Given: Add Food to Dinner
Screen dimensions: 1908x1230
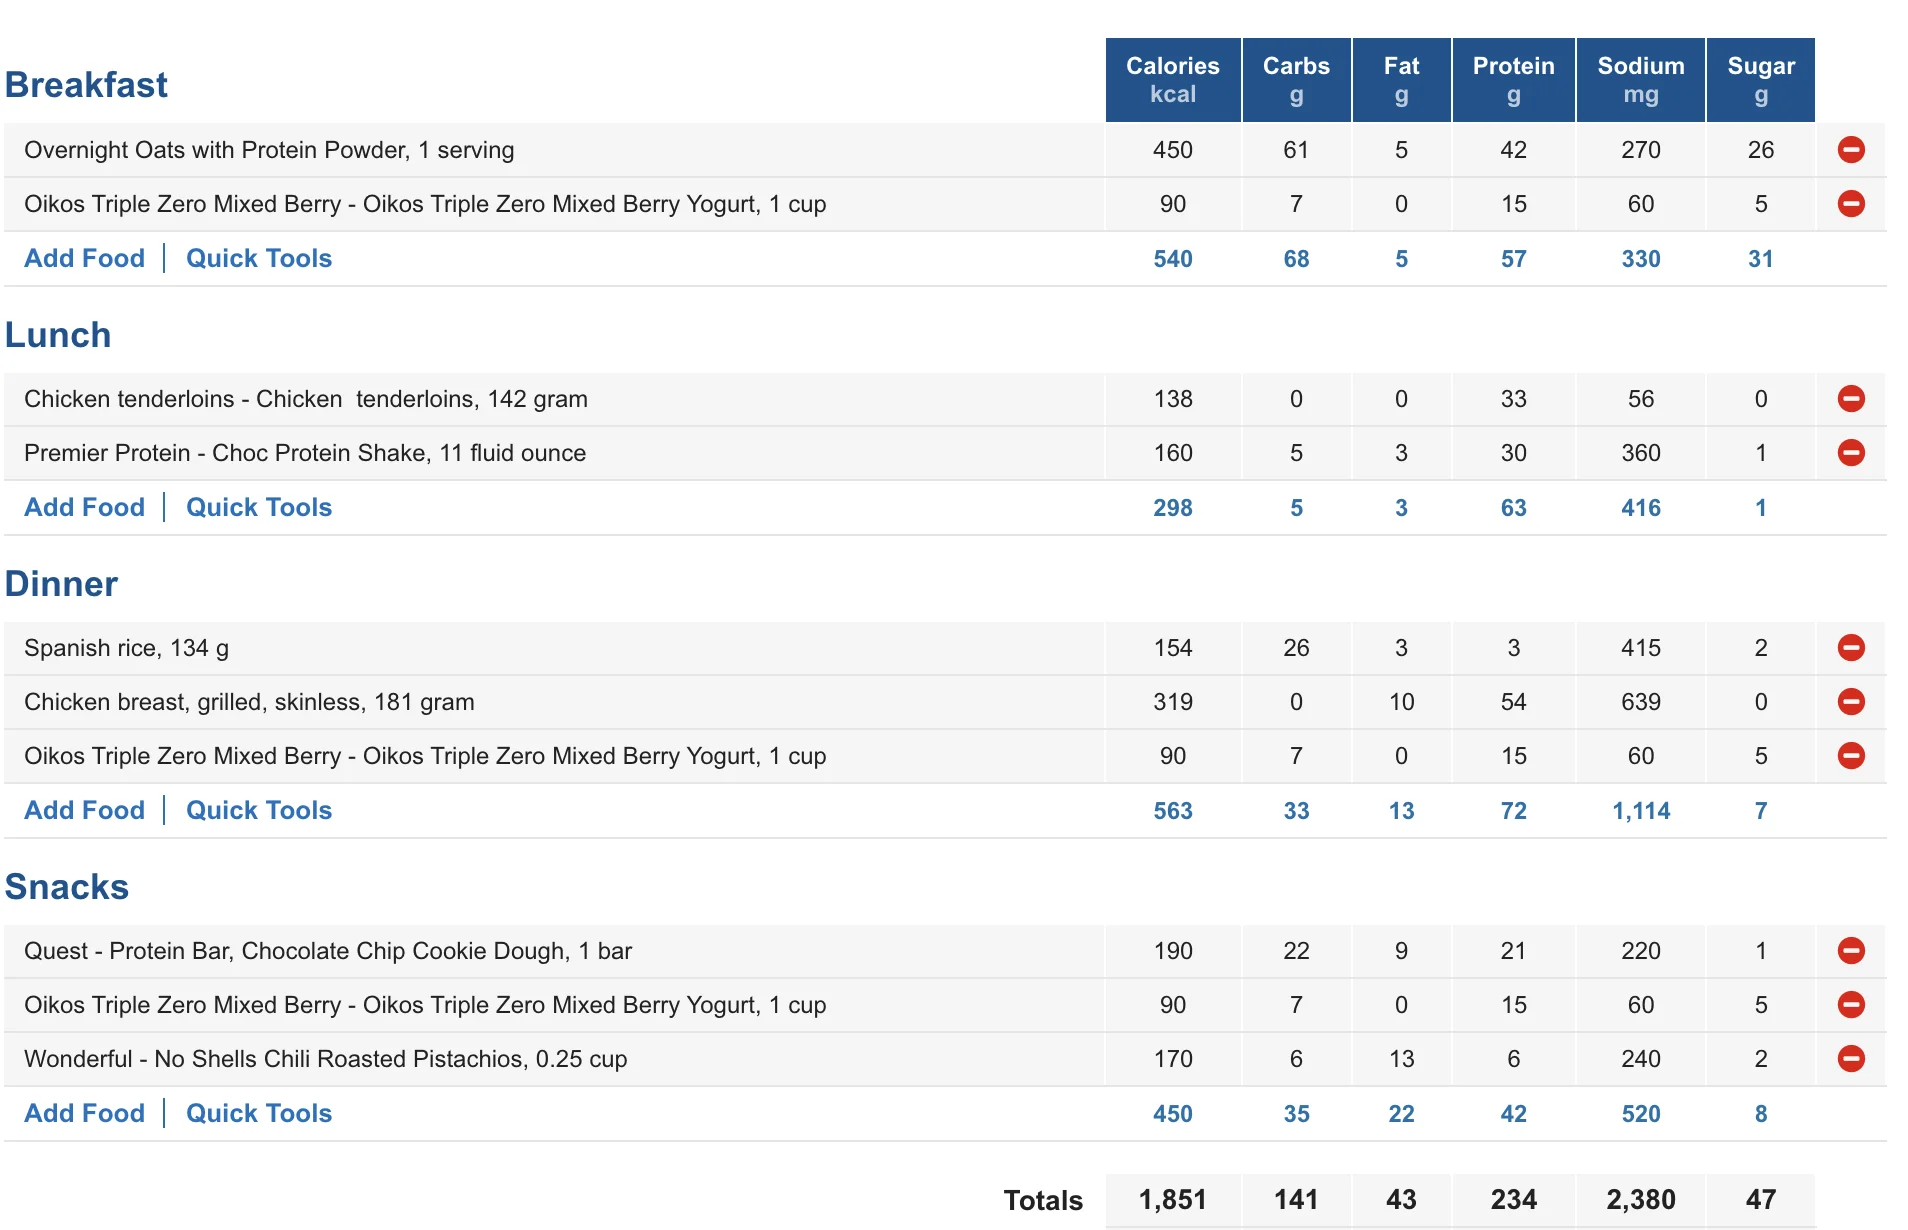Looking at the screenshot, I should click(x=85, y=810).
